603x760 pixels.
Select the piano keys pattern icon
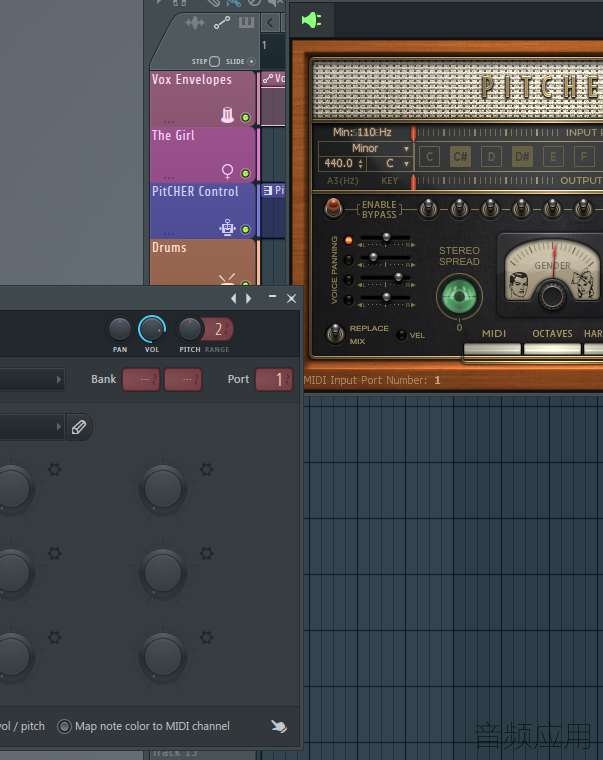246,22
